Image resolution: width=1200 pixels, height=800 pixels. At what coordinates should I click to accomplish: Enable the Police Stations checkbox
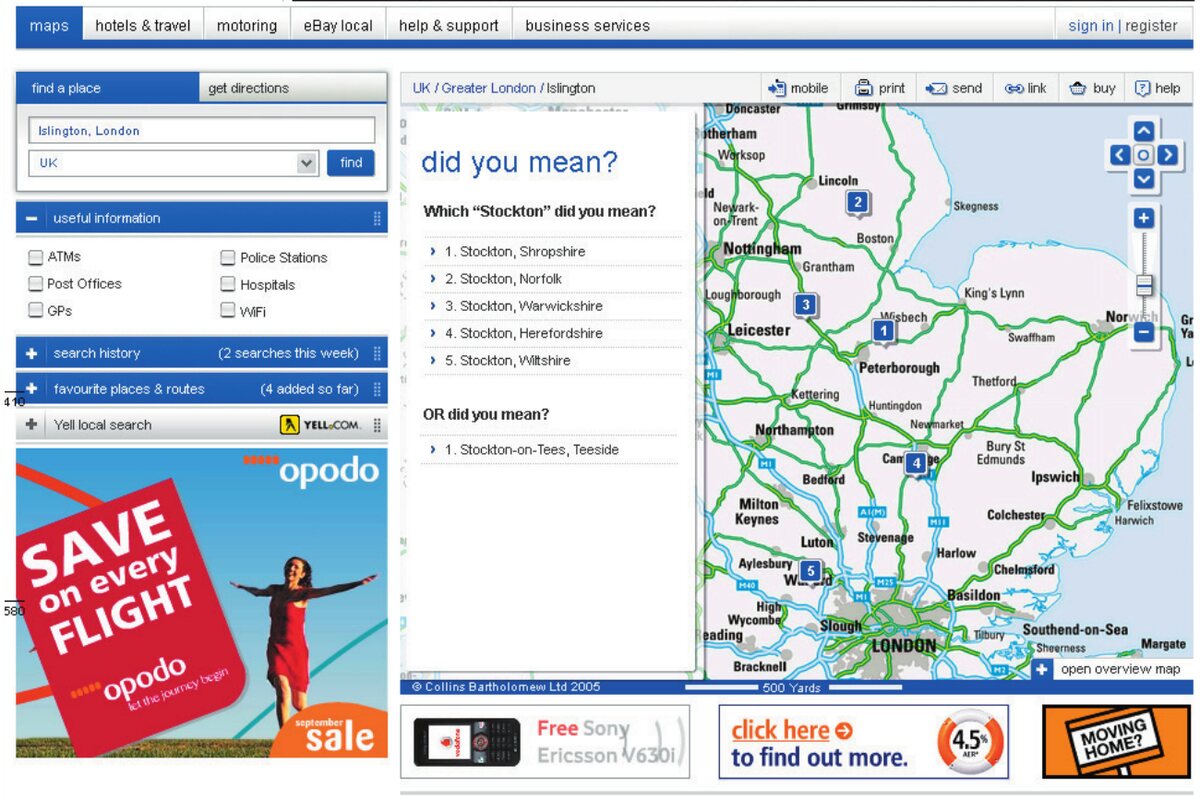tap(228, 257)
